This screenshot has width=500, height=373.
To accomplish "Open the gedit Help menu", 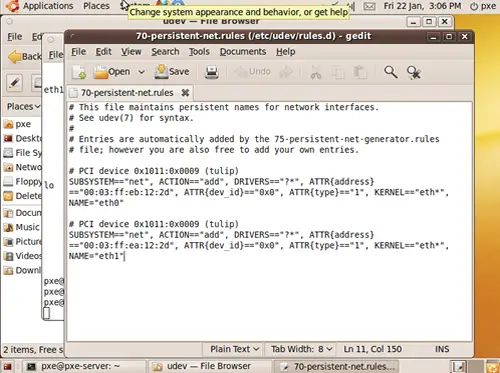I will coord(286,52).
